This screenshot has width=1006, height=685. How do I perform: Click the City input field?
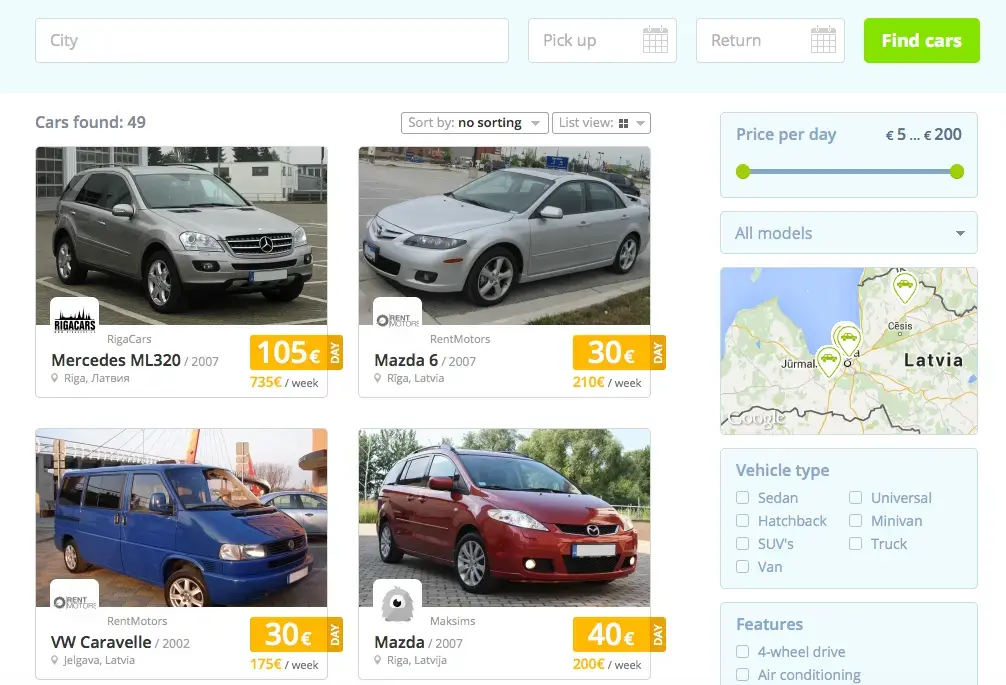[272, 40]
